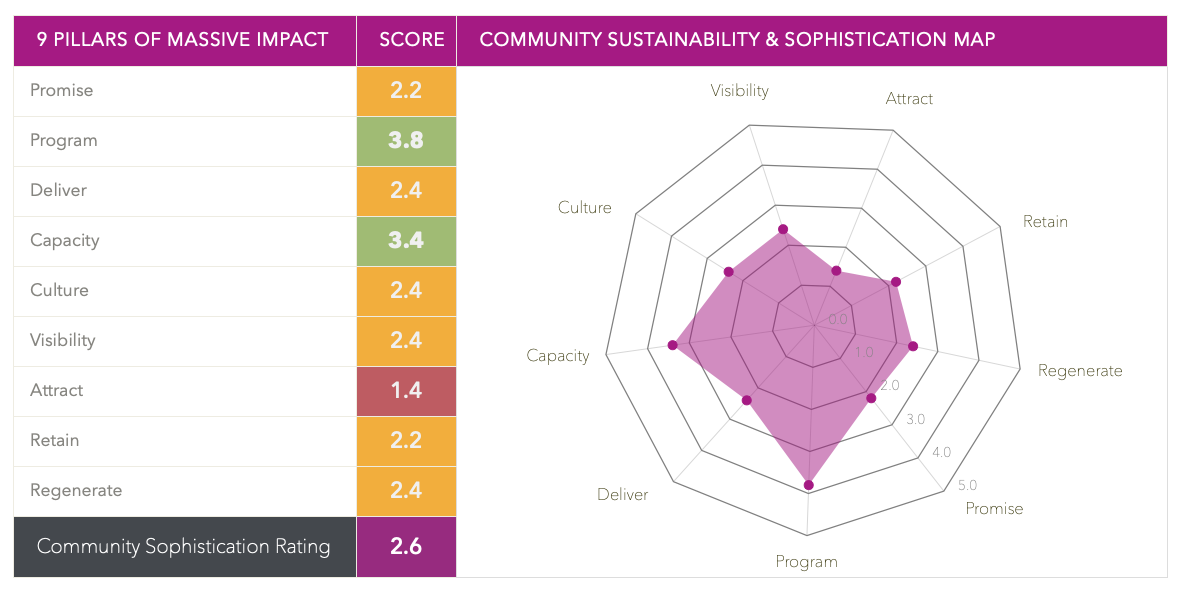Click the red 1.4 Attract score cell
This screenshot has width=1181, height=596.
click(x=406, y=391)
